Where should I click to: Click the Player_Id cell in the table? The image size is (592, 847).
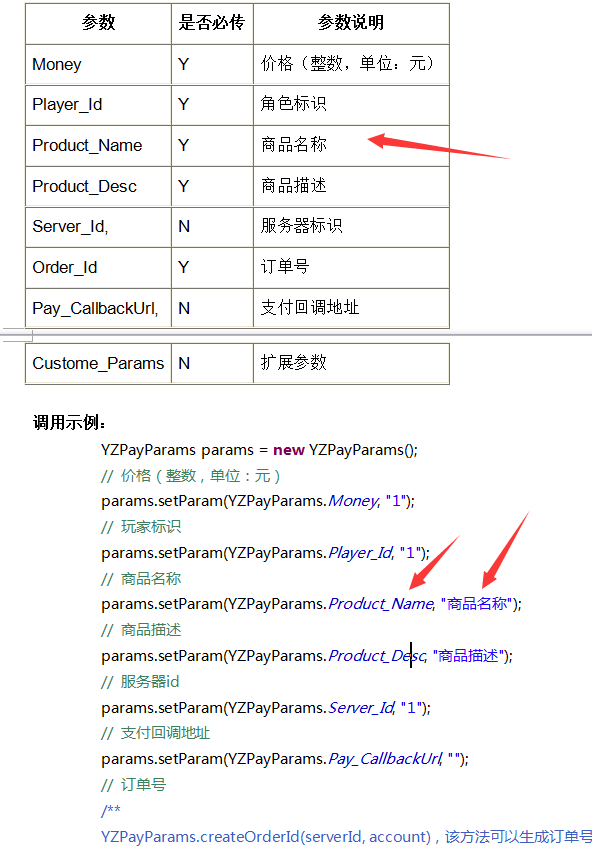(x=98, y=105)
